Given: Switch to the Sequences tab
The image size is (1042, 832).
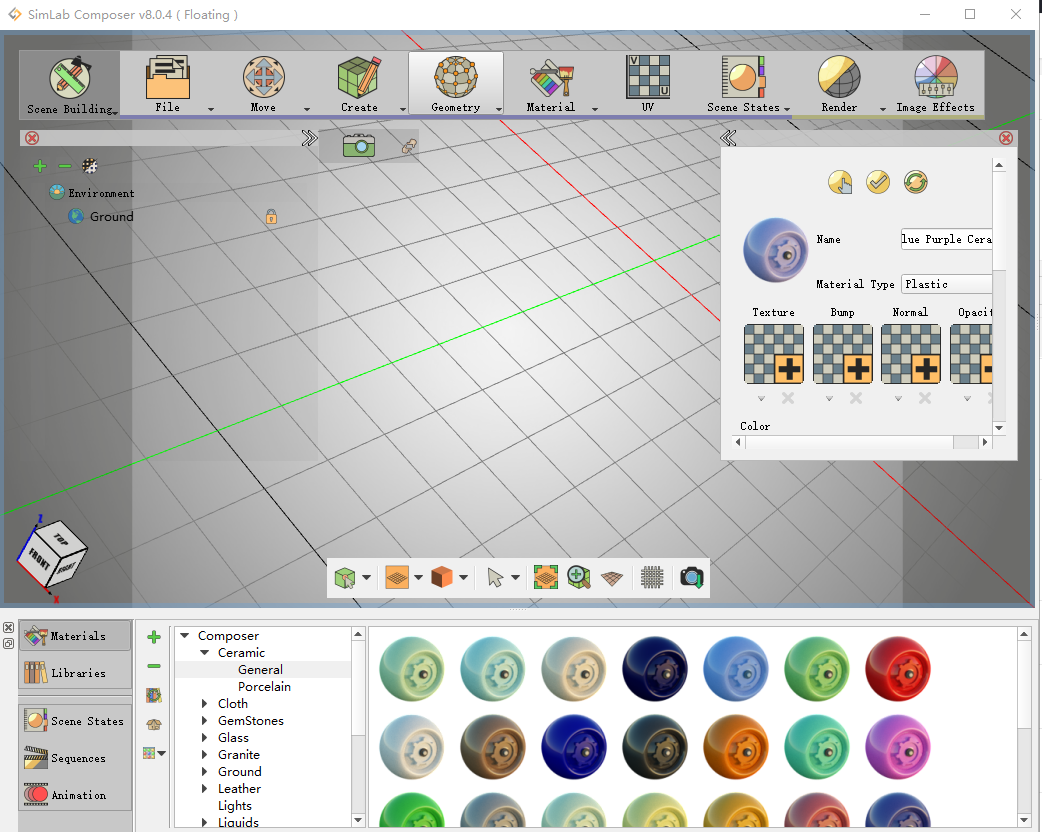Looking at the screenshot, I should point(75,758).
